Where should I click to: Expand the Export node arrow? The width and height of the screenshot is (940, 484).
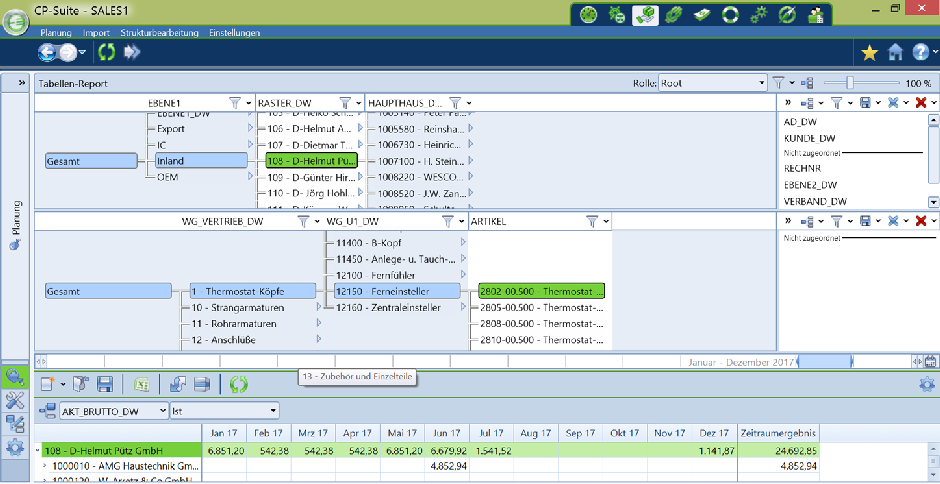[x=251, y=128]
